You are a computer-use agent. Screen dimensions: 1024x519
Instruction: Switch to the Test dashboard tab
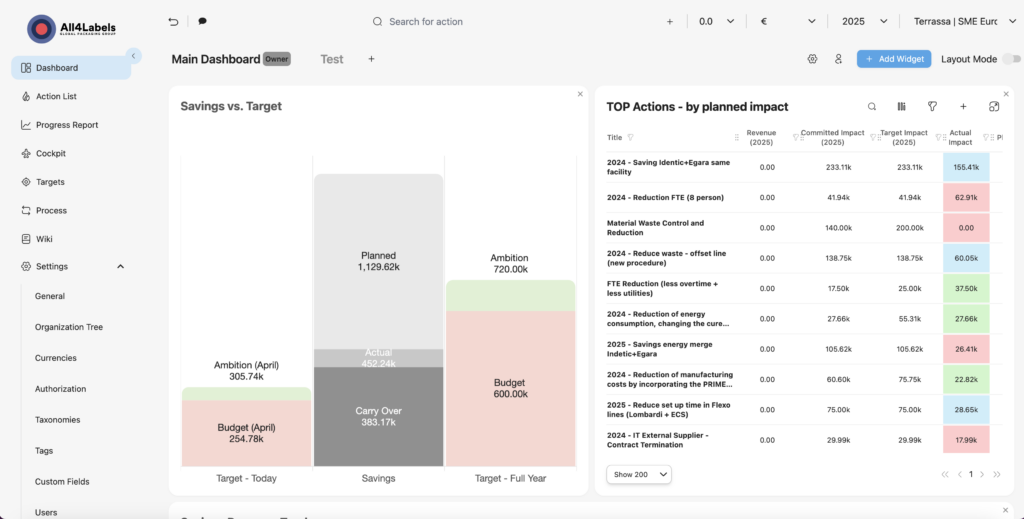331,59
